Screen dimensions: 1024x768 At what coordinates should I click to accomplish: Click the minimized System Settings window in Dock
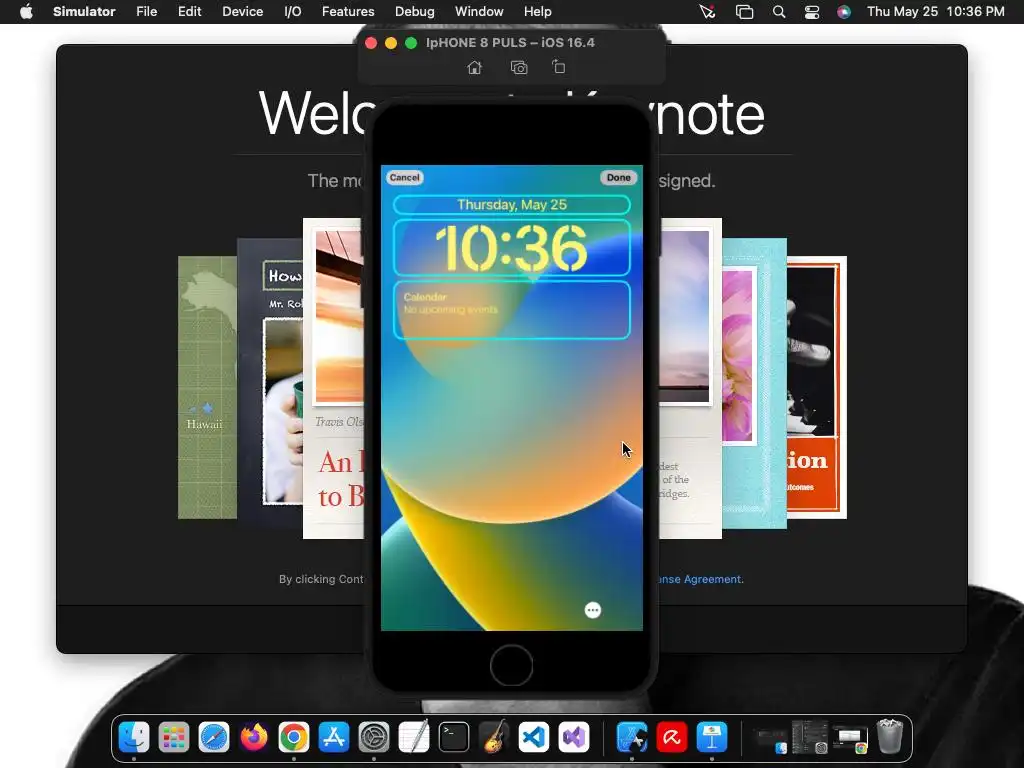(x=810, y=737)
